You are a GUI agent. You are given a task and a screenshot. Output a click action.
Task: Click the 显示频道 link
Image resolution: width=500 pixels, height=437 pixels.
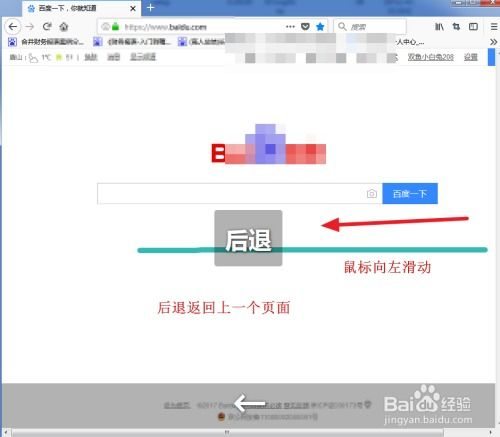pyautogui.click(x=143, y=57)
